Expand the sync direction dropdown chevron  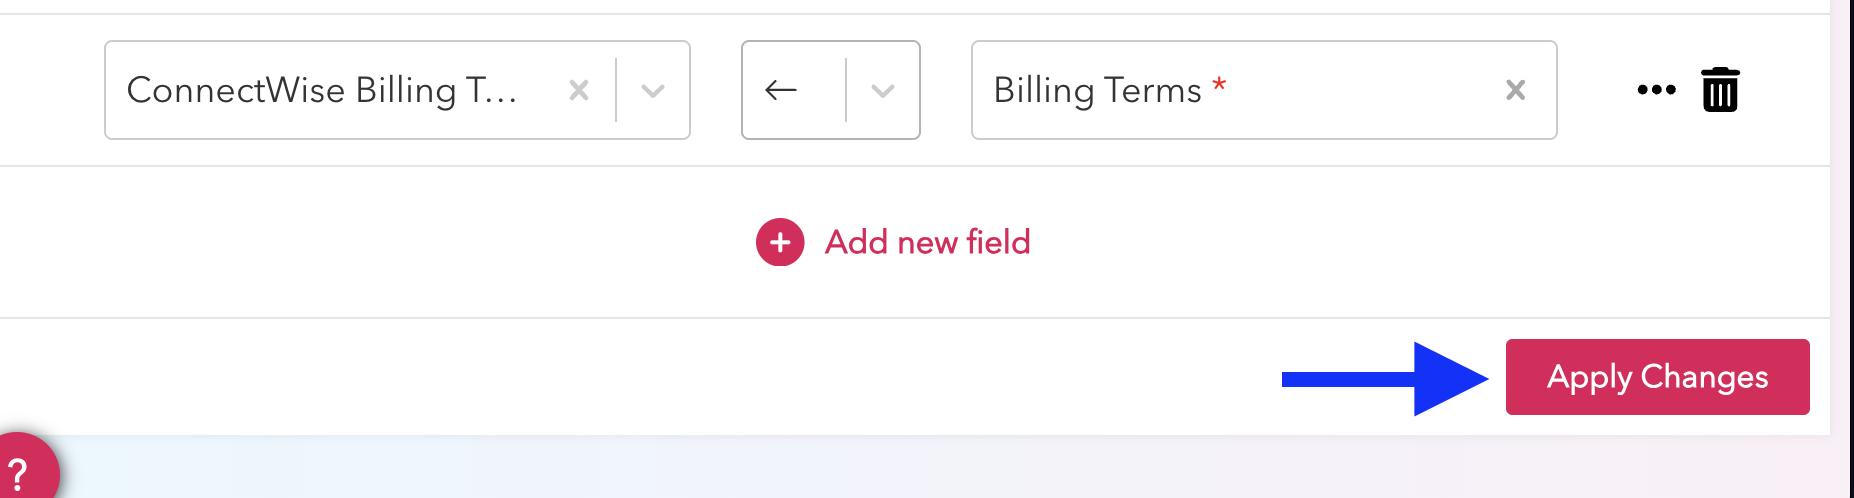882,90
